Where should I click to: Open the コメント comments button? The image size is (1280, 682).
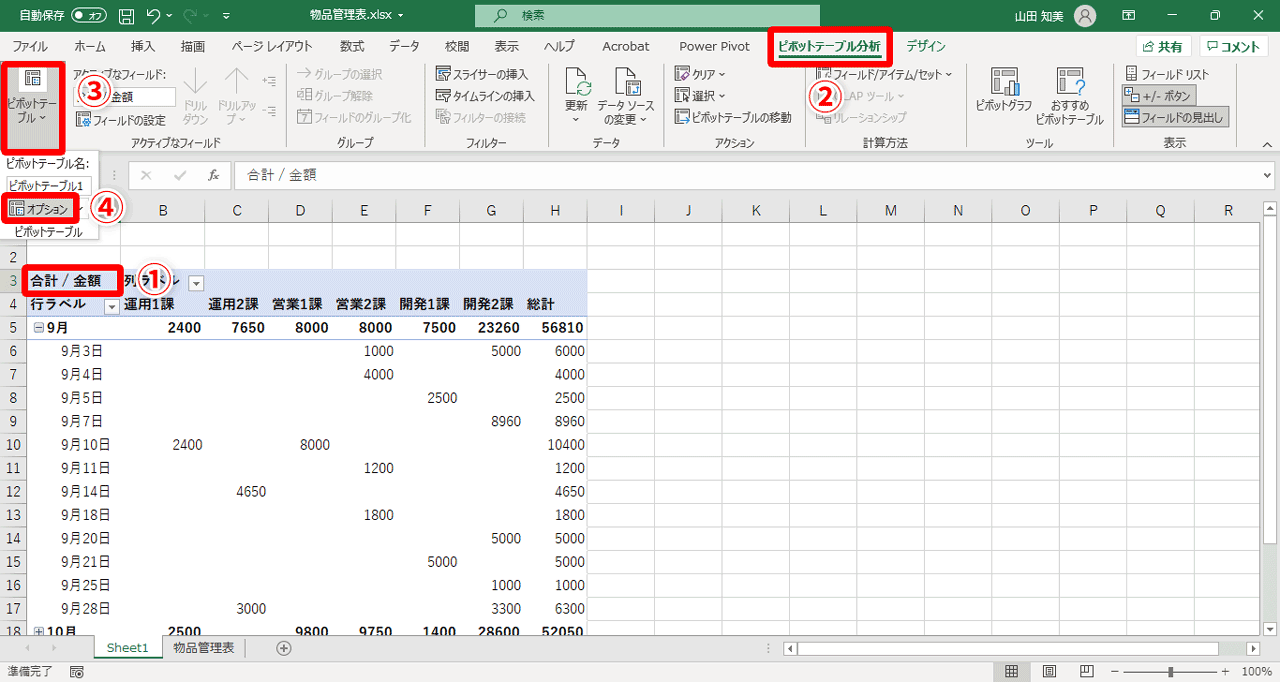coord(1234,47)
